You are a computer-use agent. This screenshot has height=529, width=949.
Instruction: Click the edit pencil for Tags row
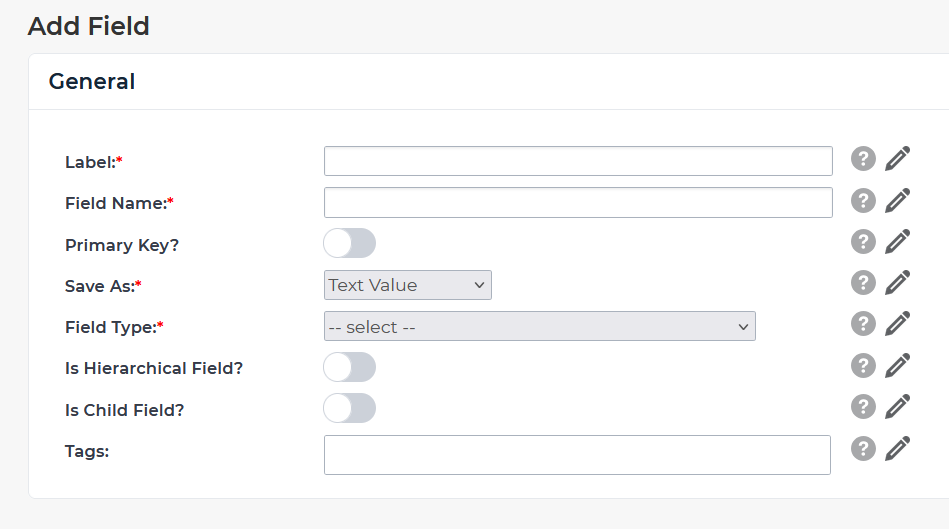(x=898, y=448)
